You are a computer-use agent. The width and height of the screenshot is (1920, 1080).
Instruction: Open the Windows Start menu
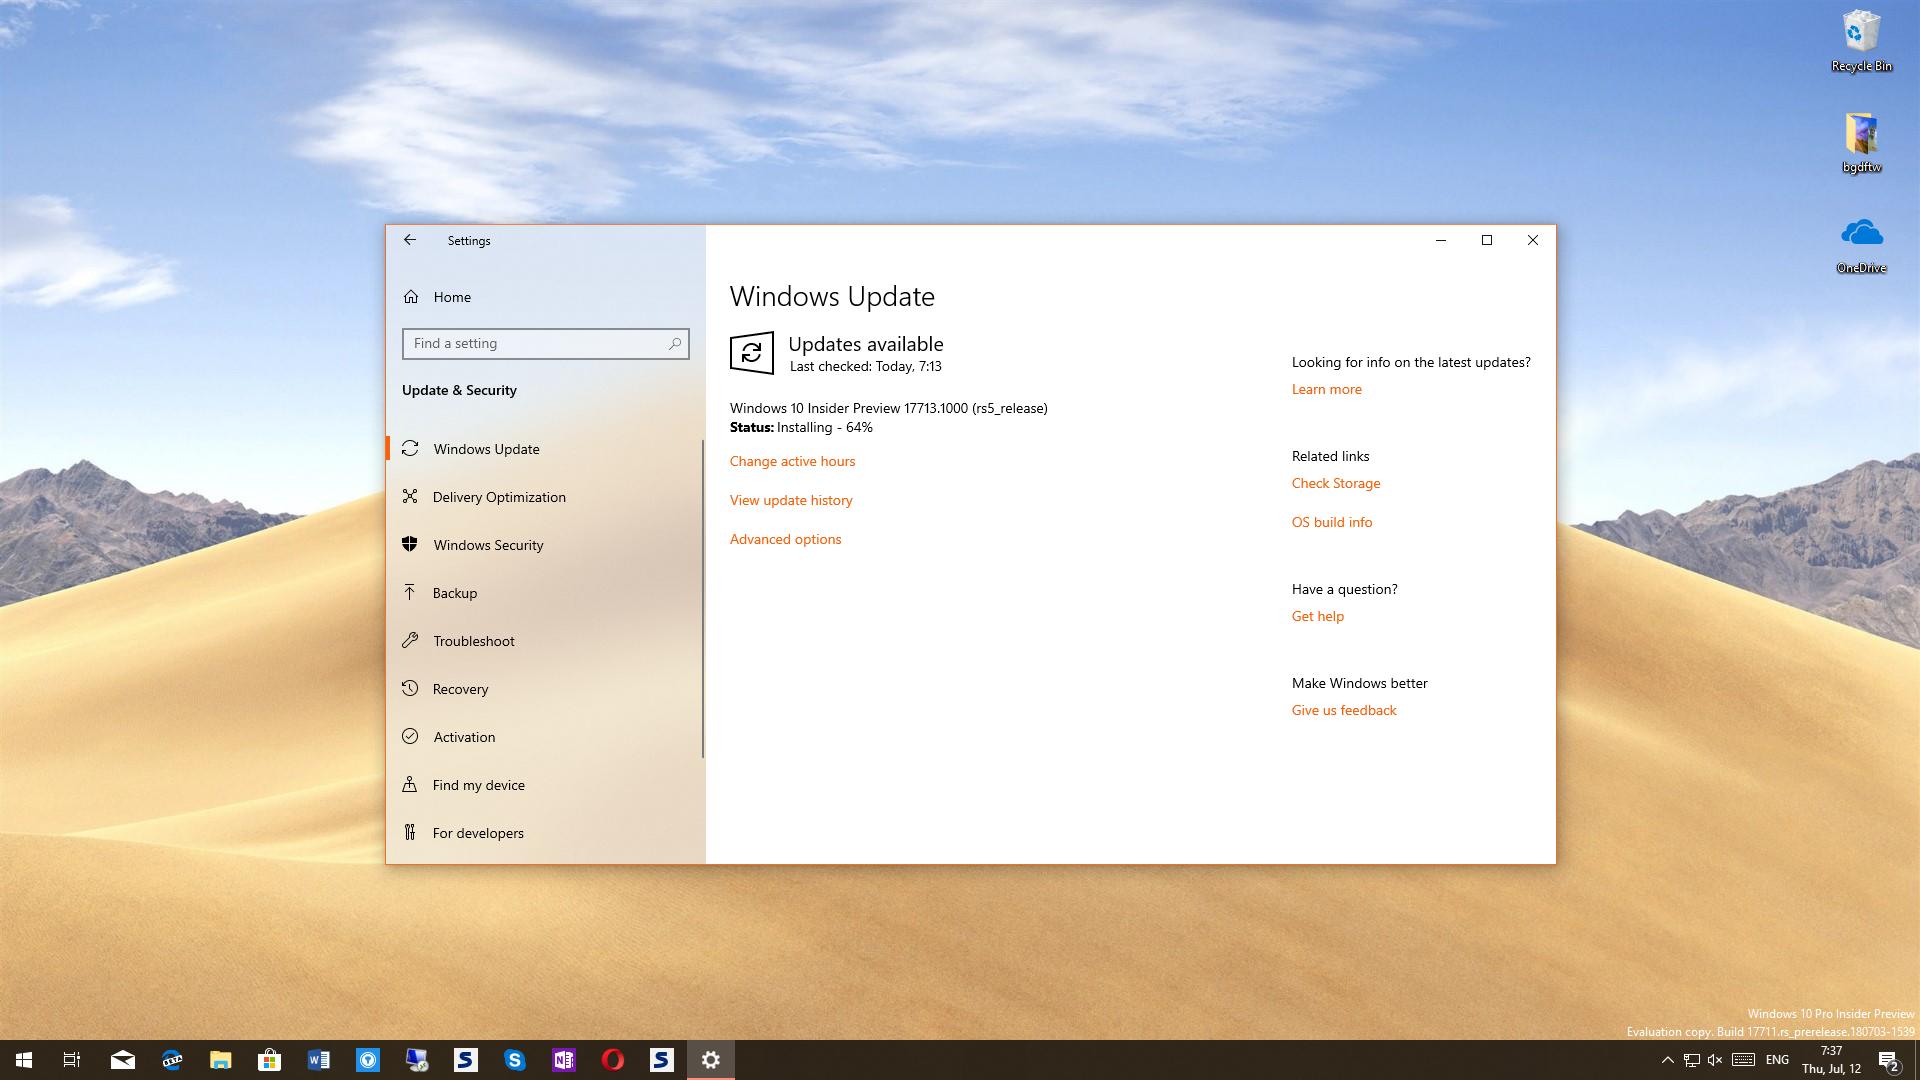(x=24, y=1060)
